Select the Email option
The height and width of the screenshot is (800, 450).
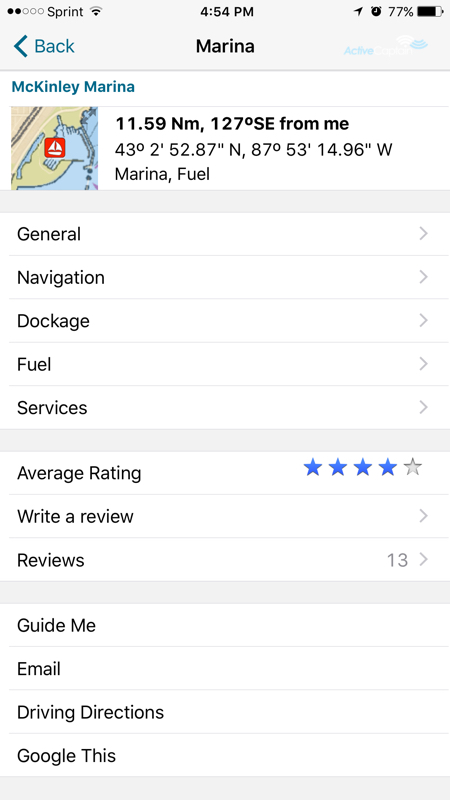tap(225, 668)
